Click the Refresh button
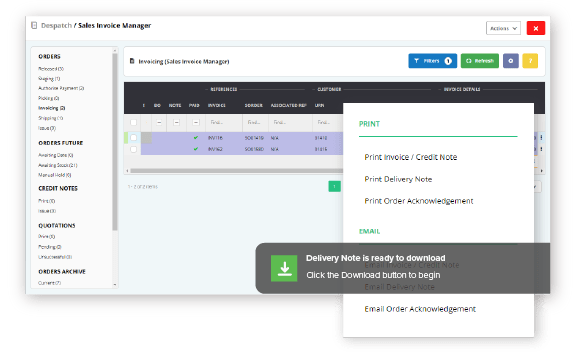The width and height of the screenshot is (580, 360). [480, 61]
